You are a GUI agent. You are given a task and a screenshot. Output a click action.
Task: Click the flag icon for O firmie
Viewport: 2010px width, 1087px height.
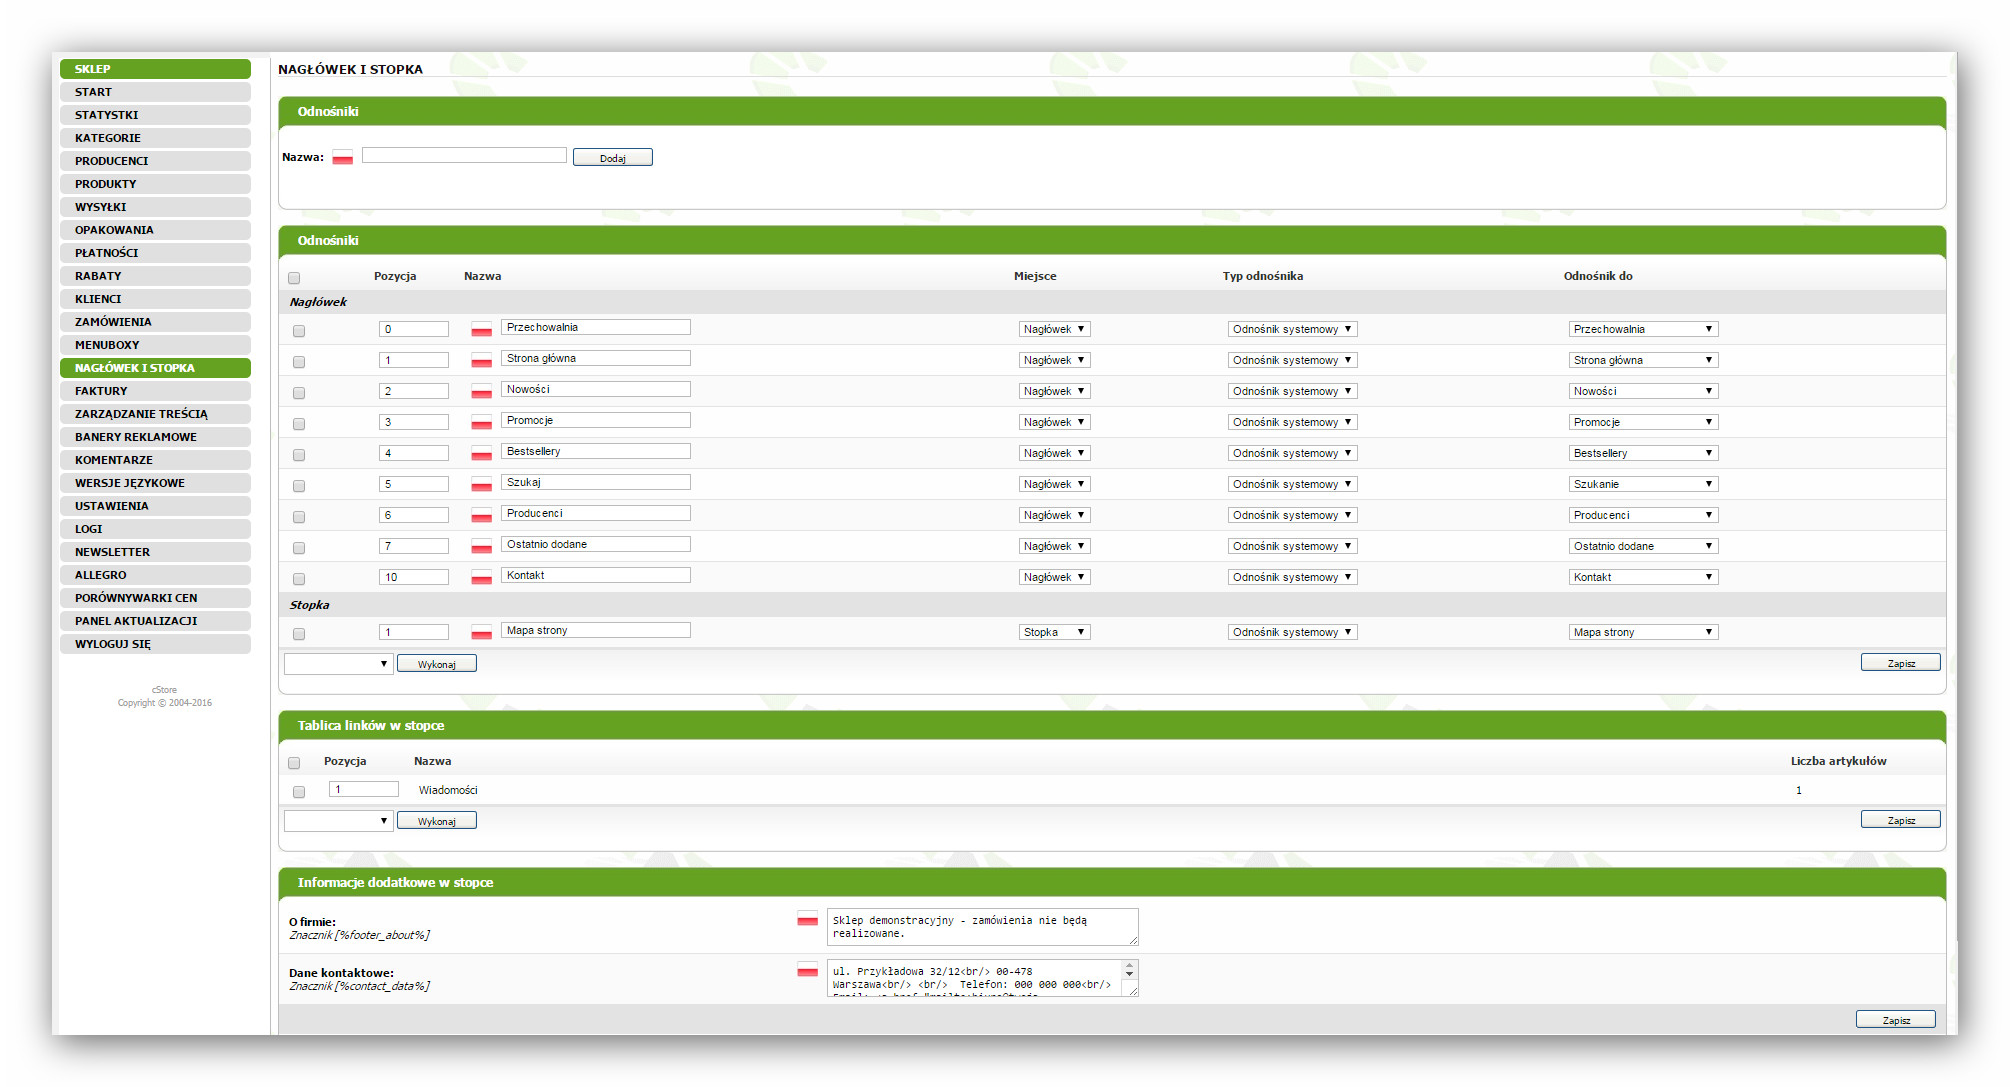[x=807, y=919]
